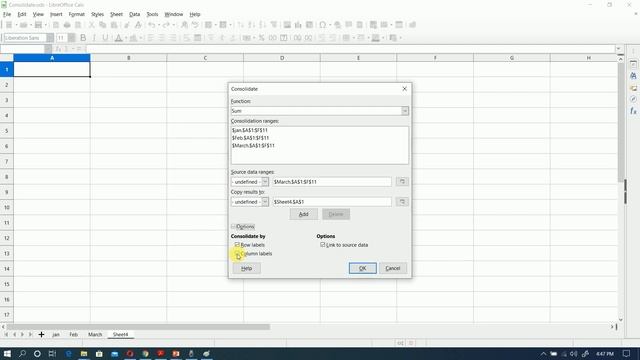
Task: Click the Font Color swatch button
Action: click(118, 38)
